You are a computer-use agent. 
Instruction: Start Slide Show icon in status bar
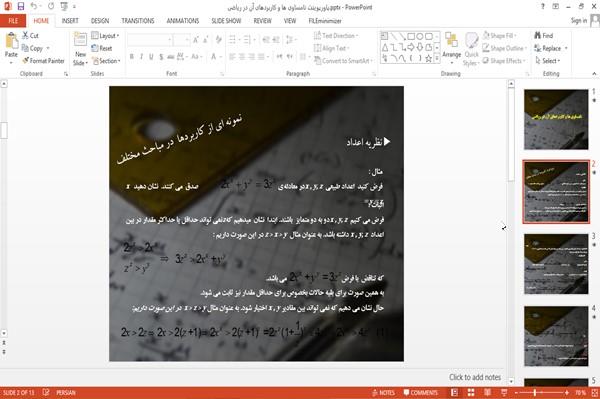click(x=504, y=392)
